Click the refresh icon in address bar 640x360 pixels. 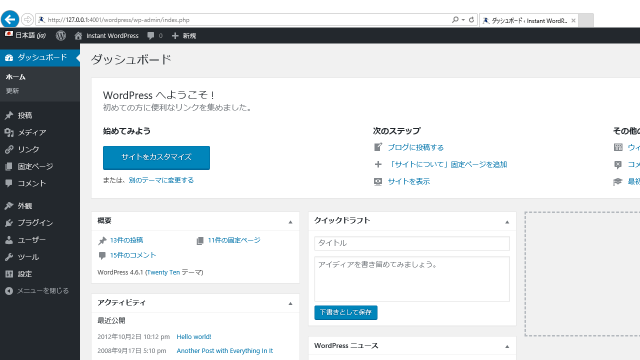pos(471,20)
